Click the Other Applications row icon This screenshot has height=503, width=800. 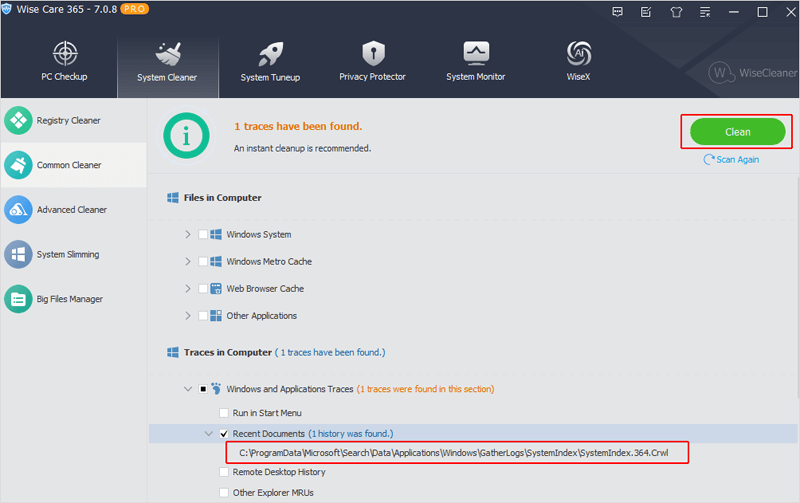click(x=216, y=315)
